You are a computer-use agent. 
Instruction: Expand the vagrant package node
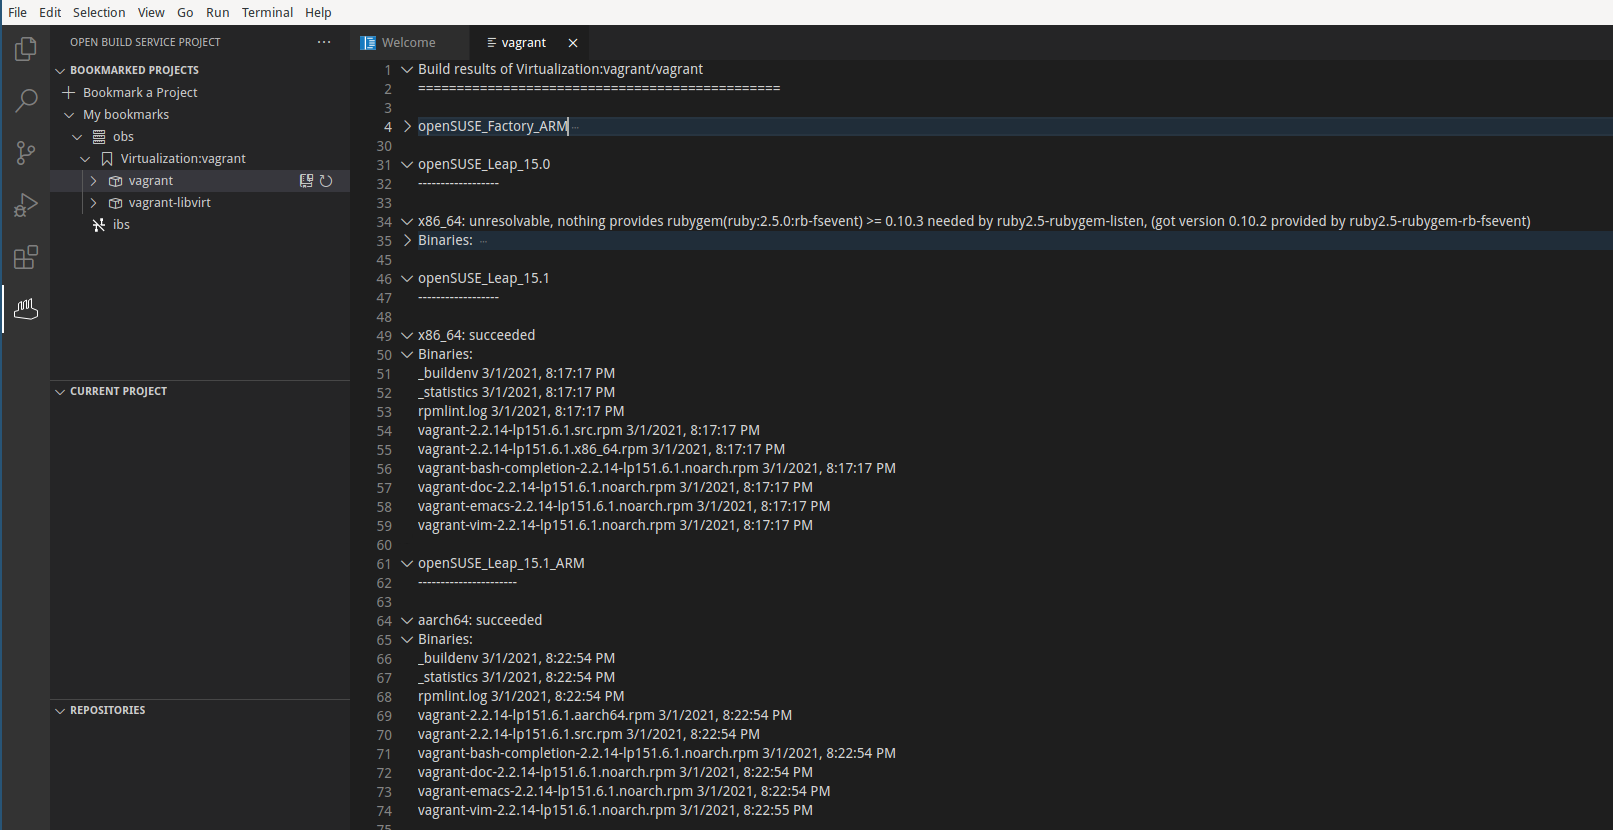pyautogui.click(x=93, y=181)
